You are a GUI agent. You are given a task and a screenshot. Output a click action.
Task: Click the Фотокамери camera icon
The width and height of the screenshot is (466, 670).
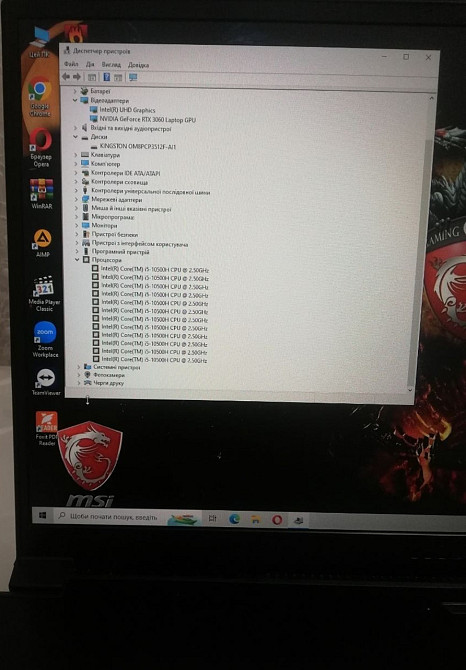88,375
